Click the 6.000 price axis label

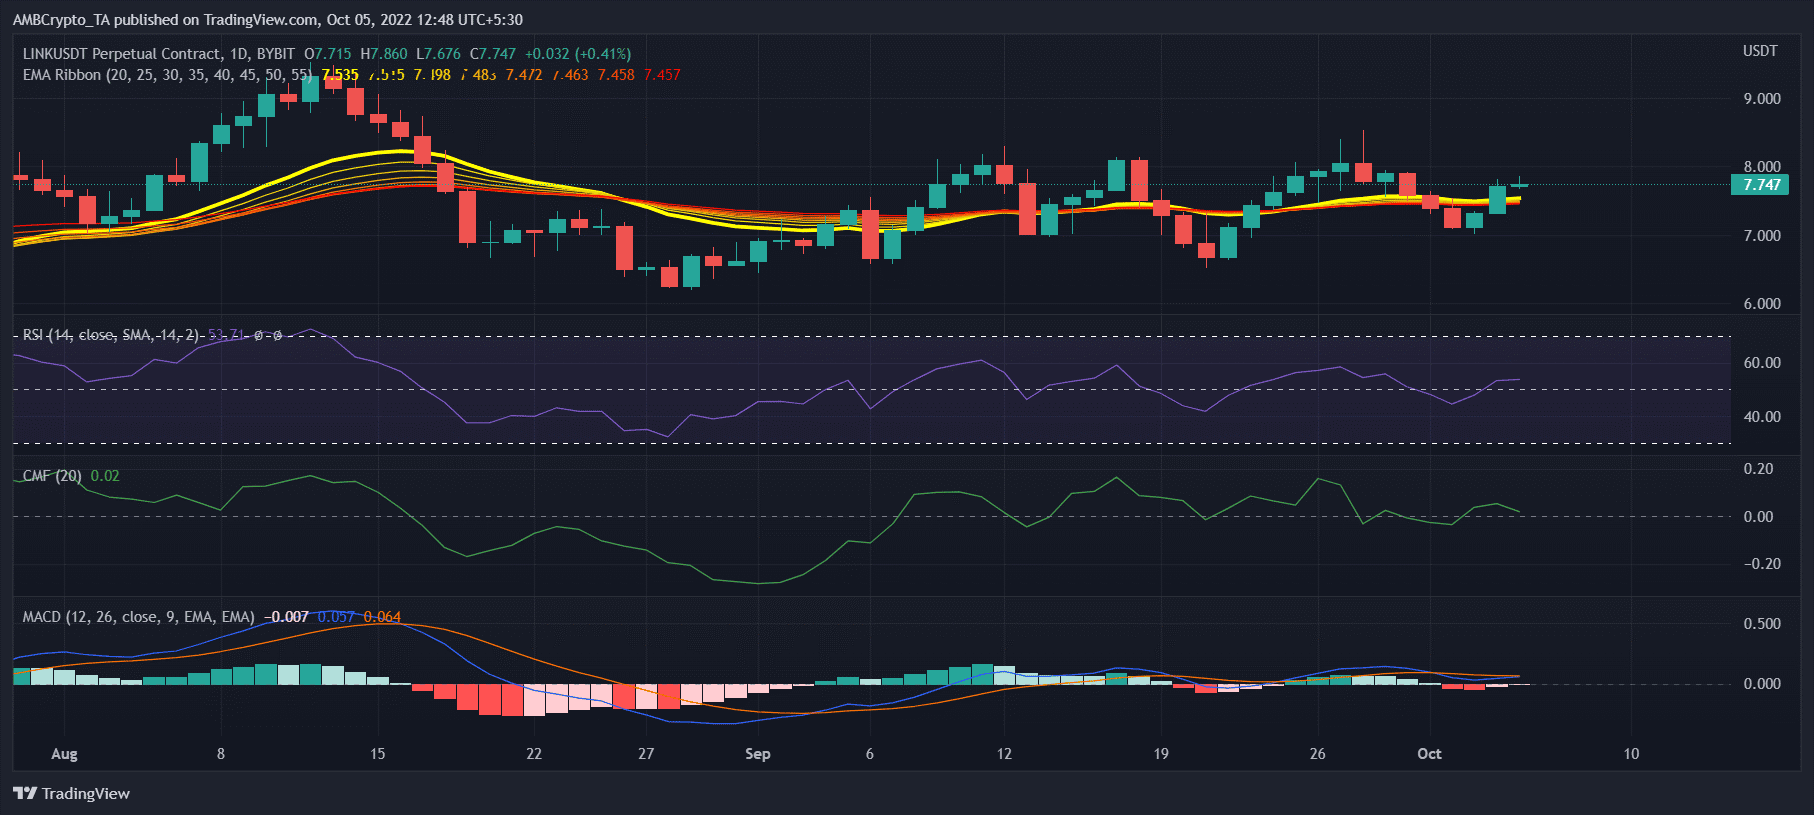1762,304
